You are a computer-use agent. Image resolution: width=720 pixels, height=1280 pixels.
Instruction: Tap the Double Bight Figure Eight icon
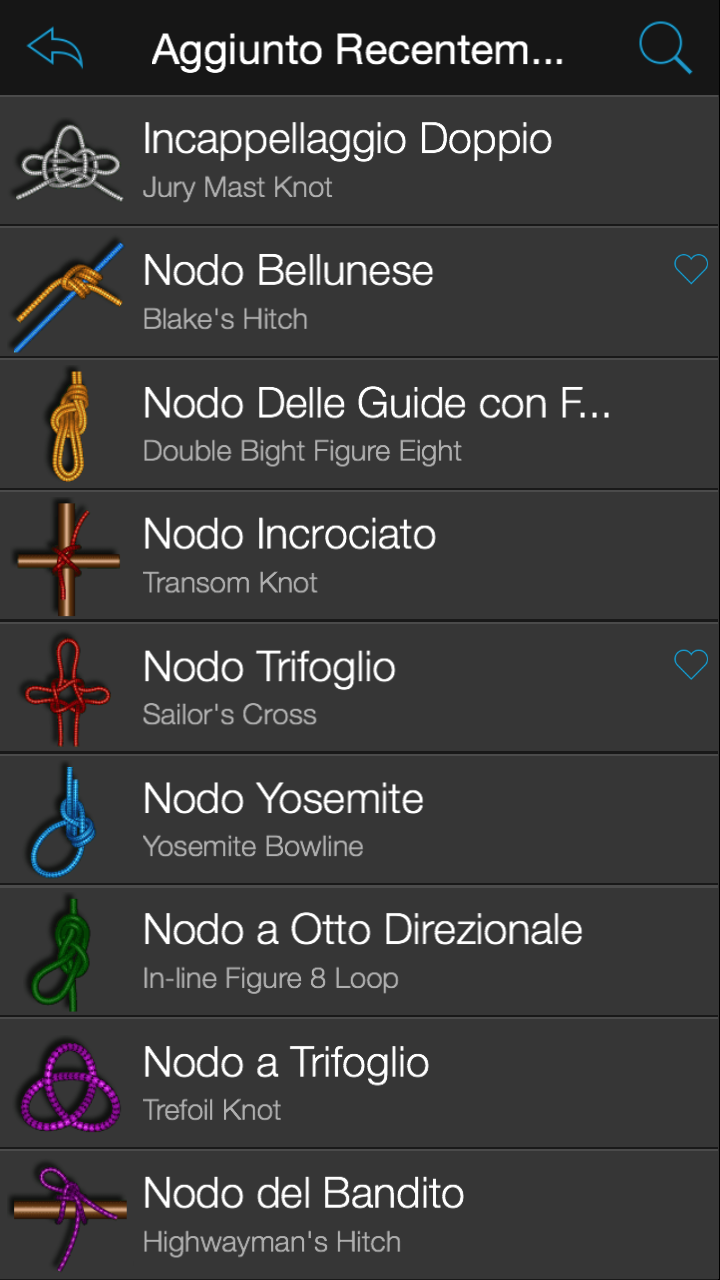(x=68, y=425)
